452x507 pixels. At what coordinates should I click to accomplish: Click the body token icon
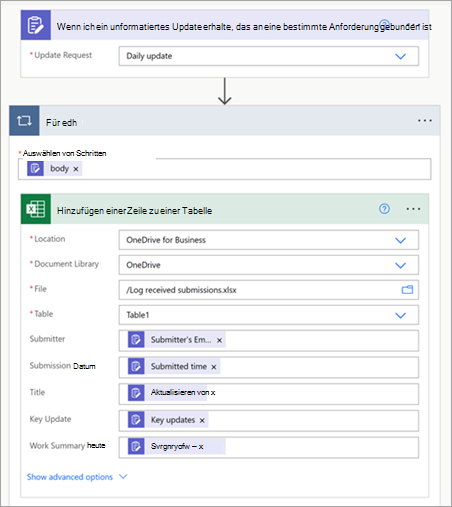(35, 168)
